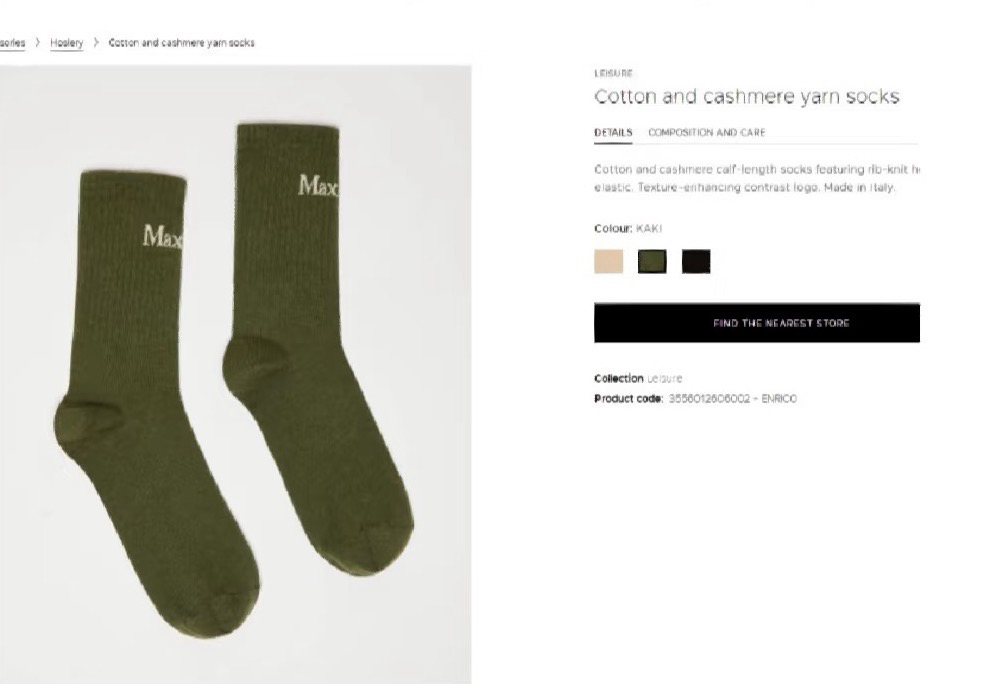Click the chevron separator after Hosiery
999x684 pixels.
click(96, 43)
